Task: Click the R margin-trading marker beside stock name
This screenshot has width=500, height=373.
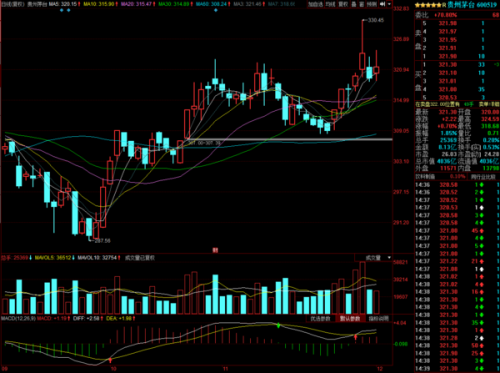Action: 444,5
